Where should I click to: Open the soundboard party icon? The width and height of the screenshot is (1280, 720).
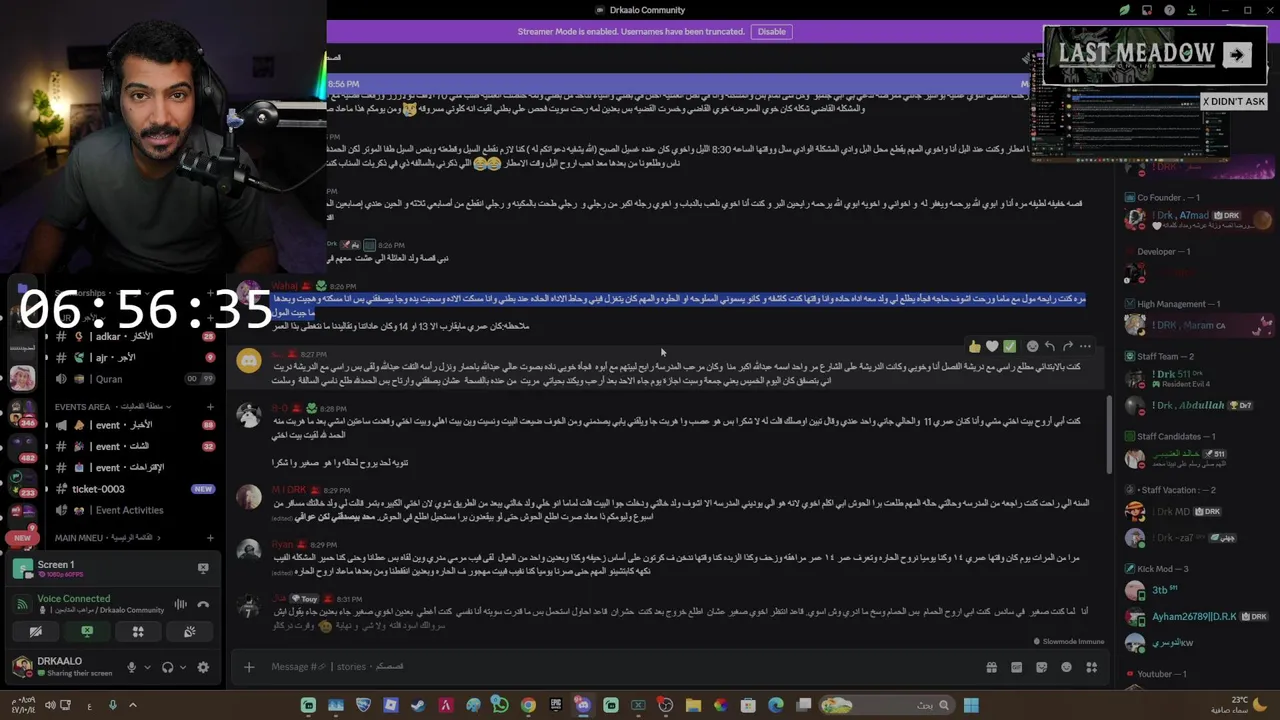pyautogui.click(x=189, y=631)
